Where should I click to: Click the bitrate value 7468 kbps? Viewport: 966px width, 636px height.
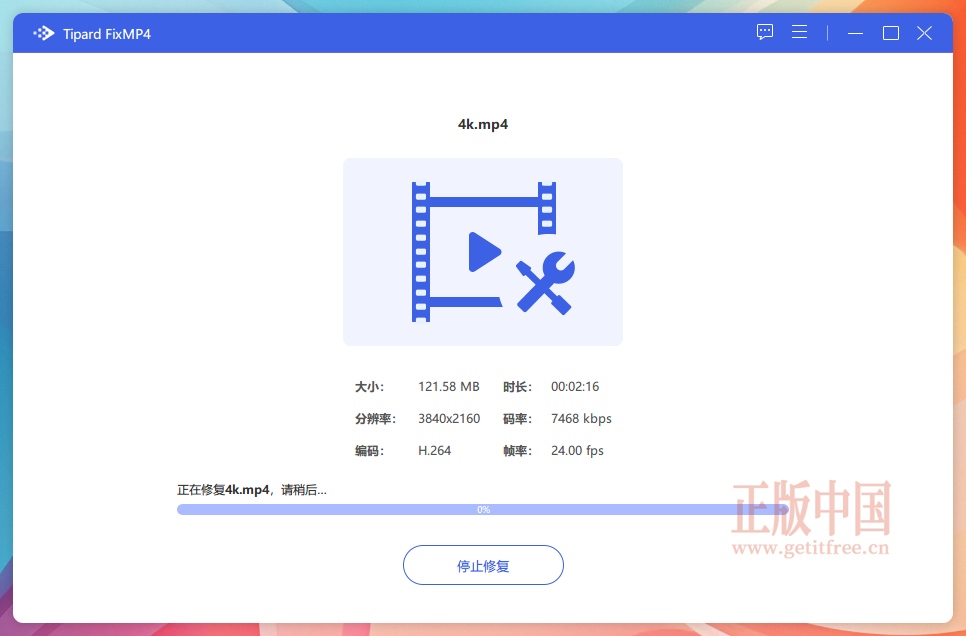581,419
